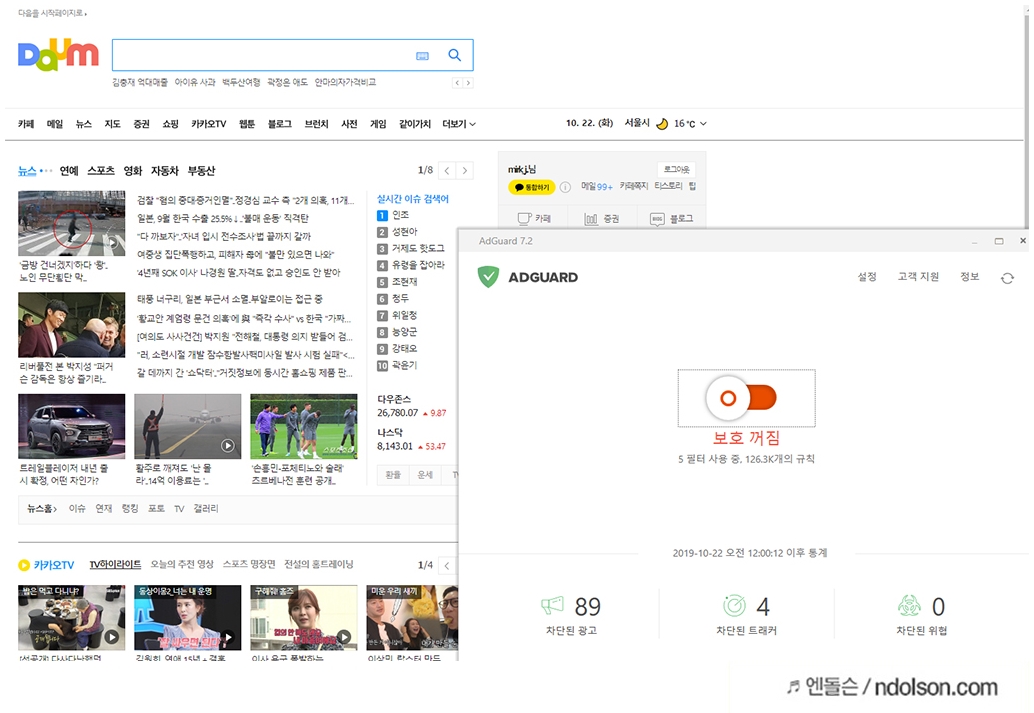Viewport: 1034px width, 713px height.
Task: Open 뉴스홈 link below news
Action: pos(42,509)
